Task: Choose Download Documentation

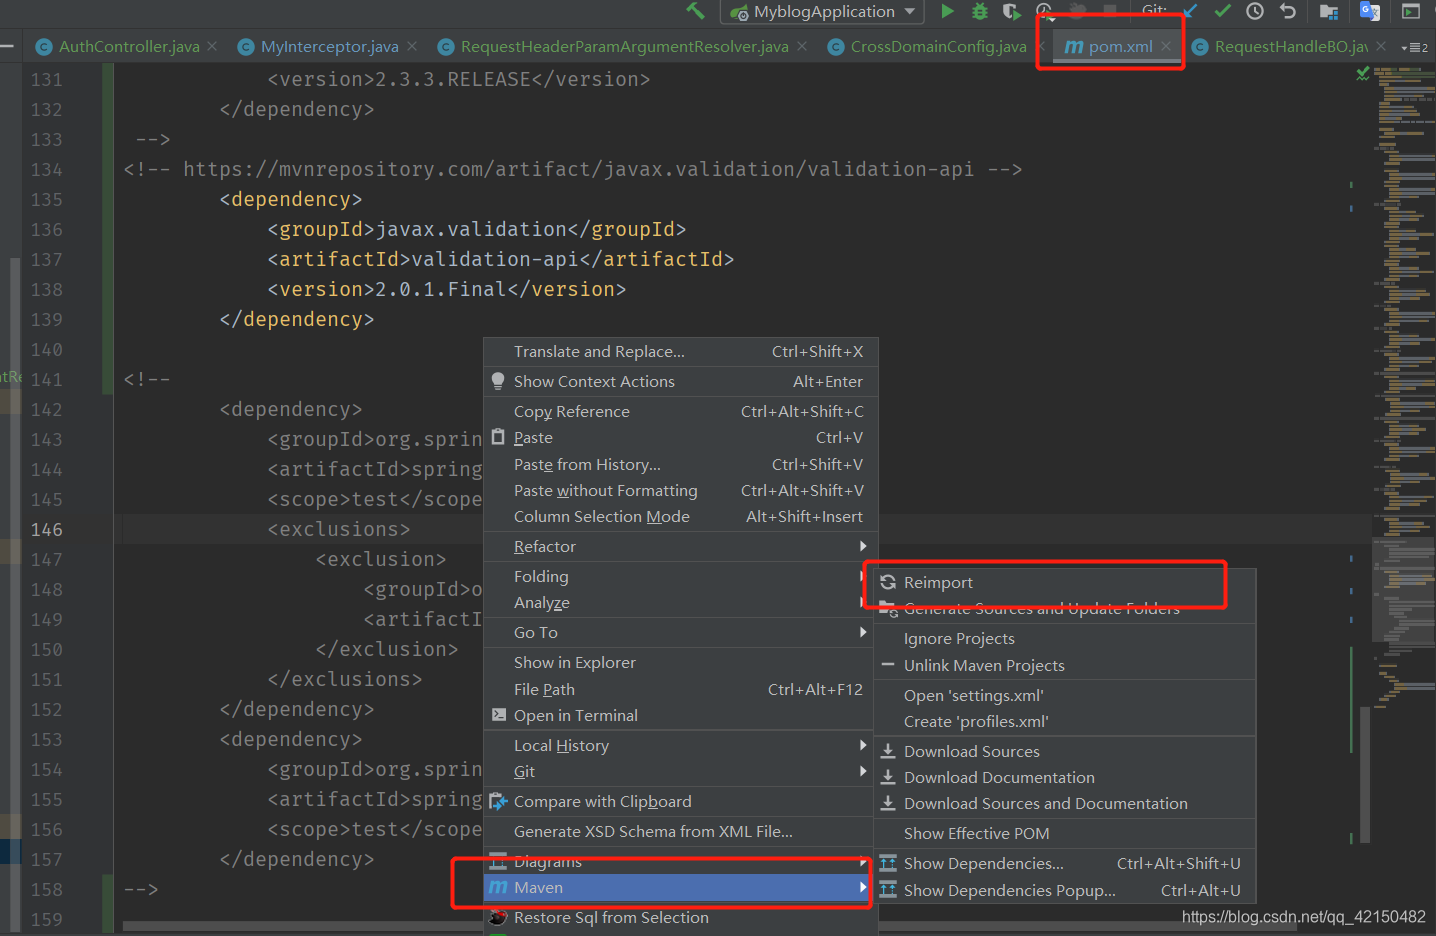Action: point(1065,778)
